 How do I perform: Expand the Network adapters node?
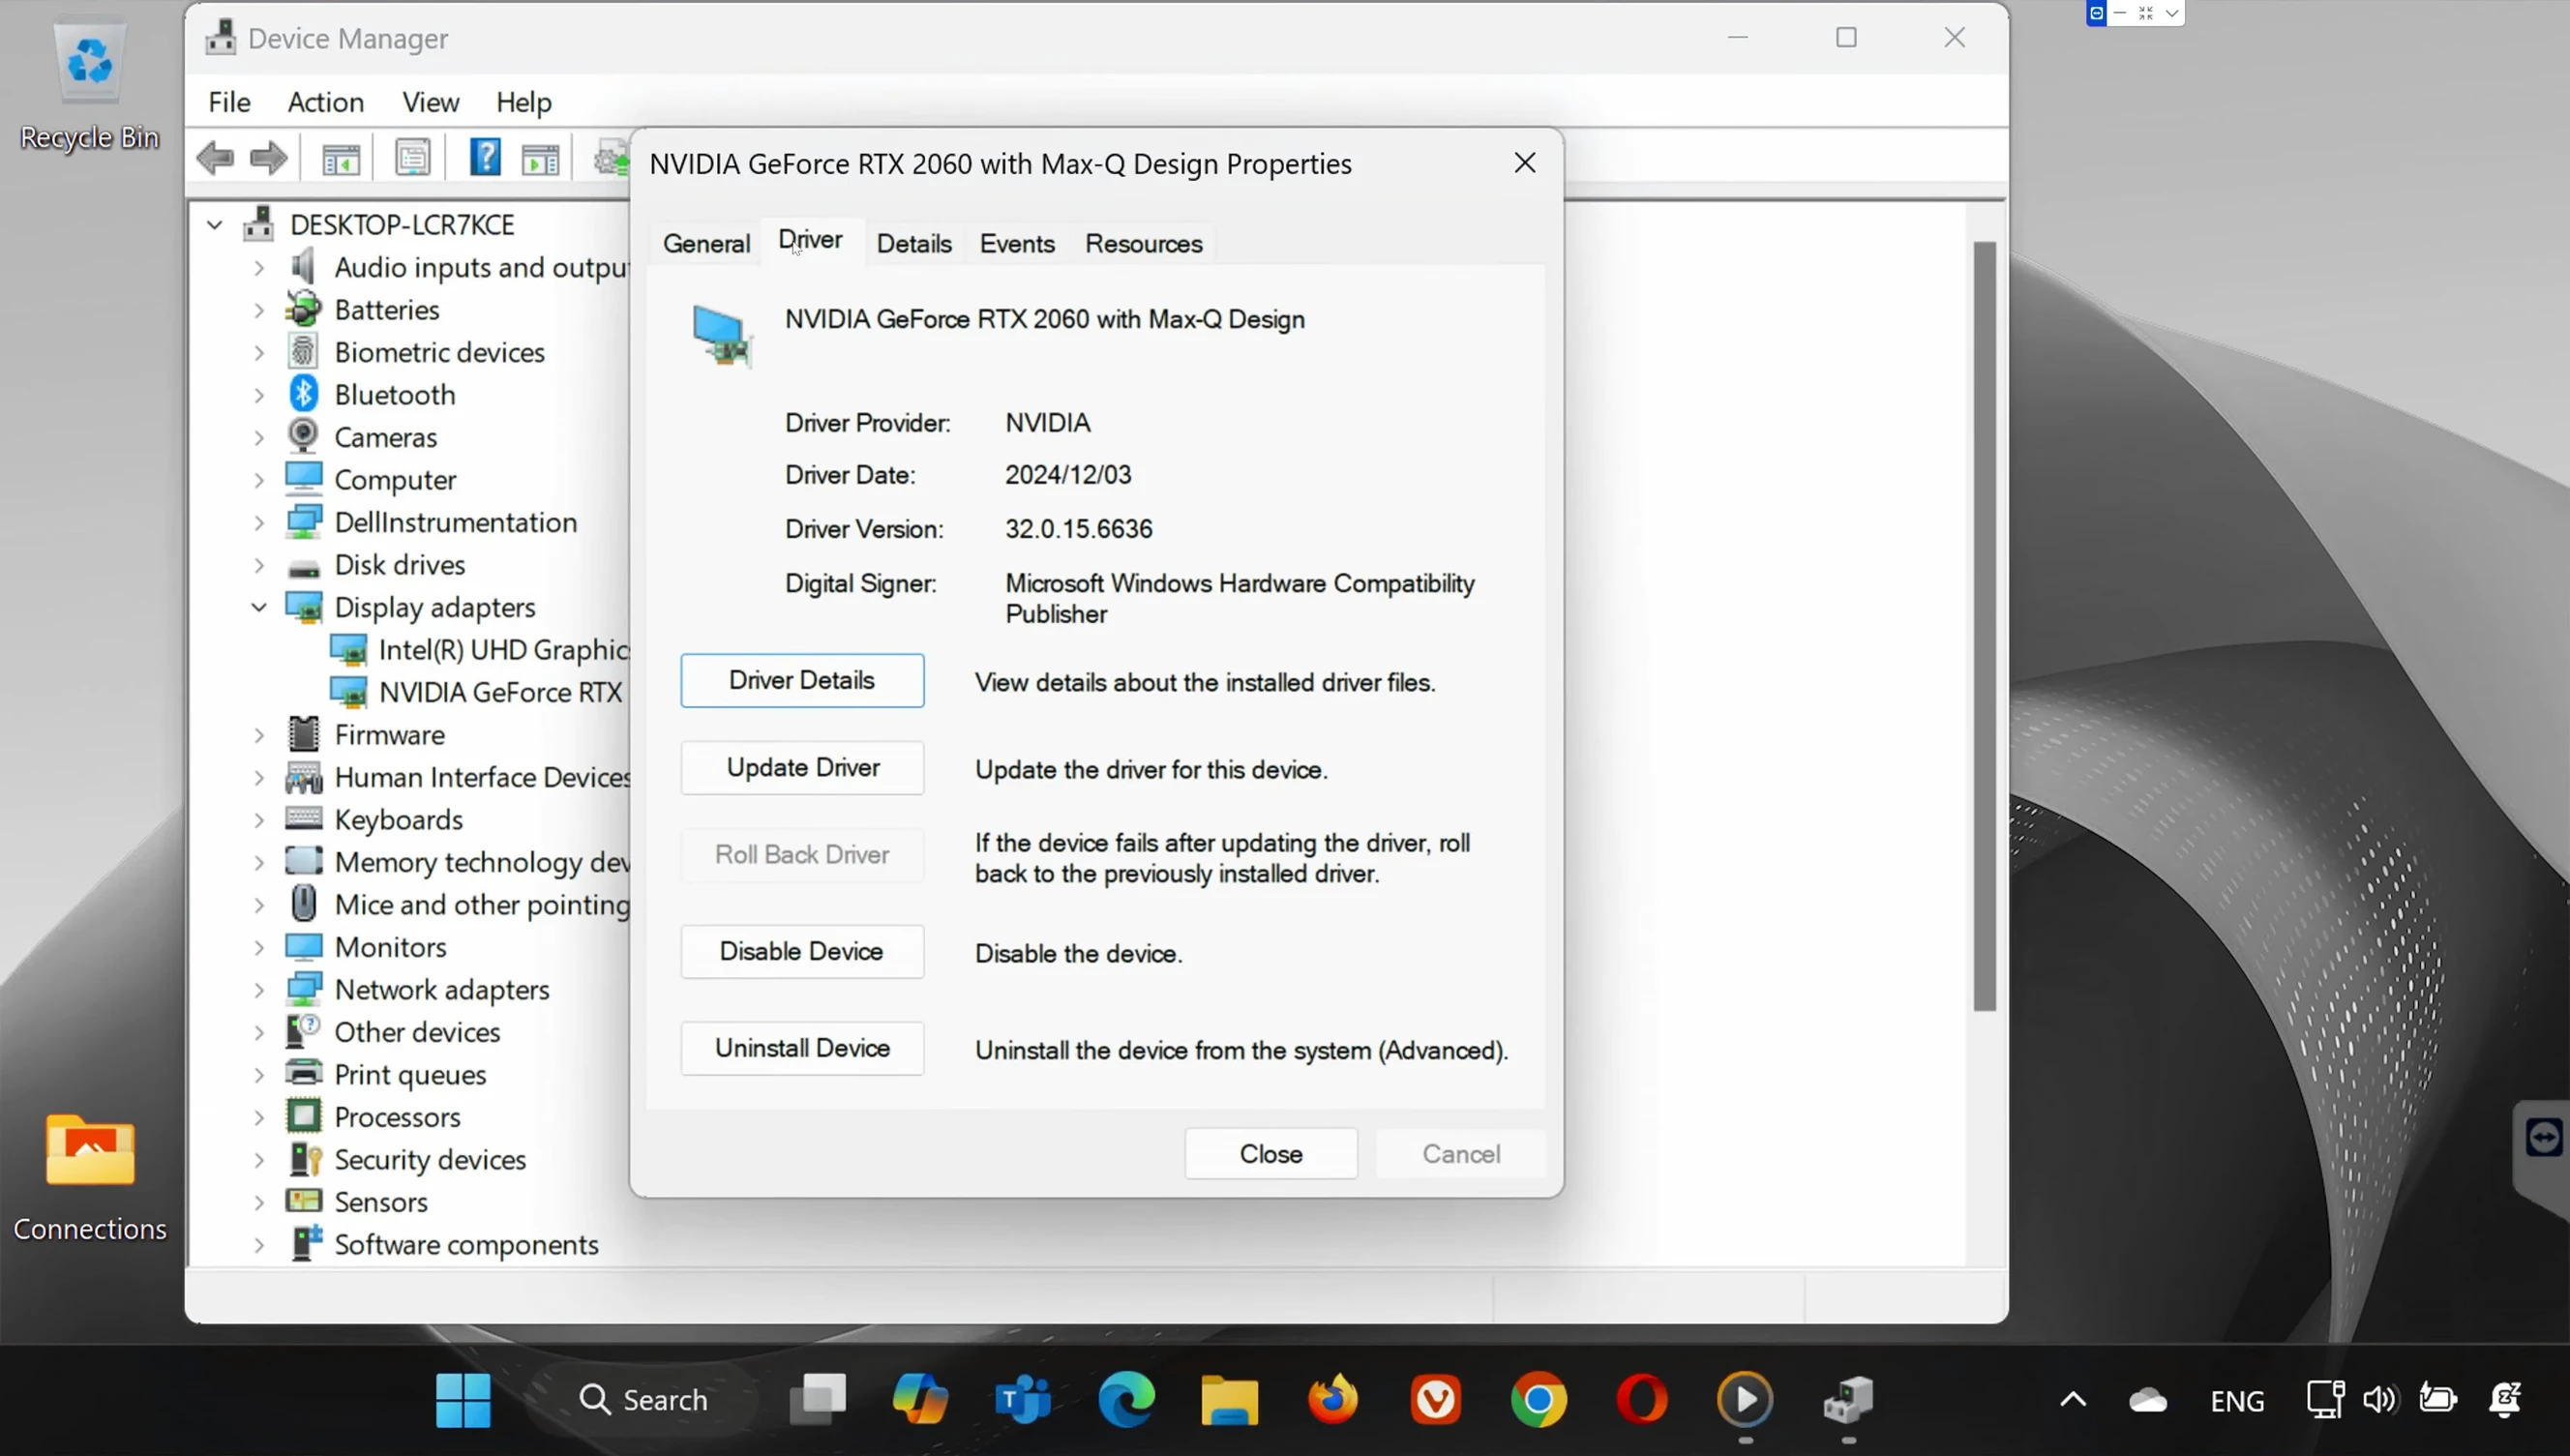259,989
